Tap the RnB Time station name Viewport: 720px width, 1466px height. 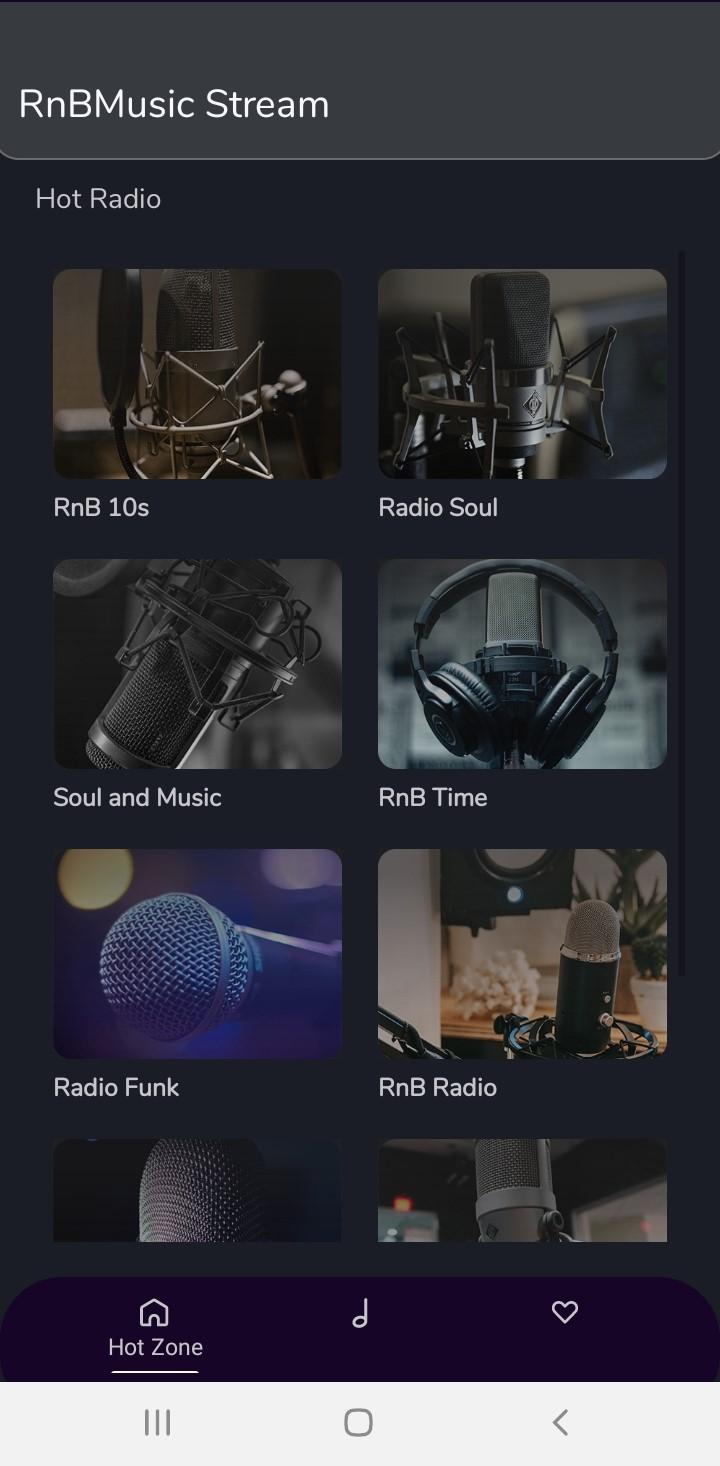(x=433, y=798)
